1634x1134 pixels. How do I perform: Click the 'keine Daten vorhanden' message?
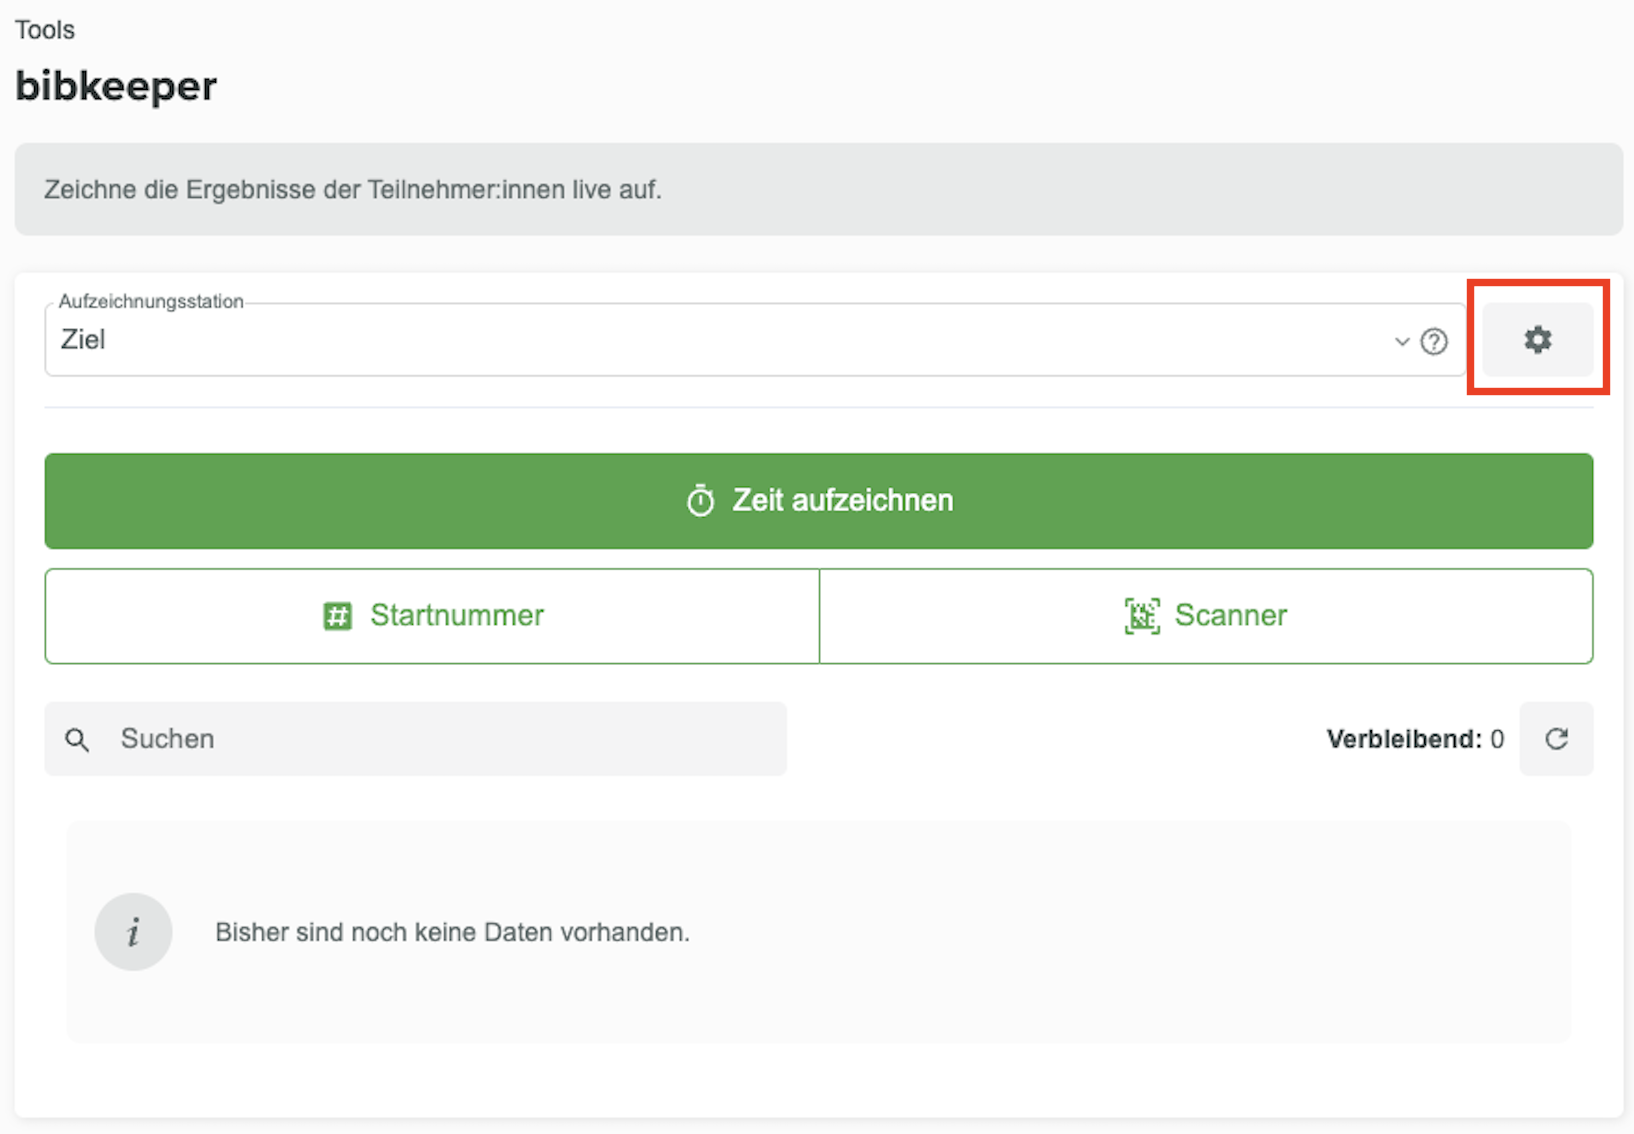pos(452,932)
